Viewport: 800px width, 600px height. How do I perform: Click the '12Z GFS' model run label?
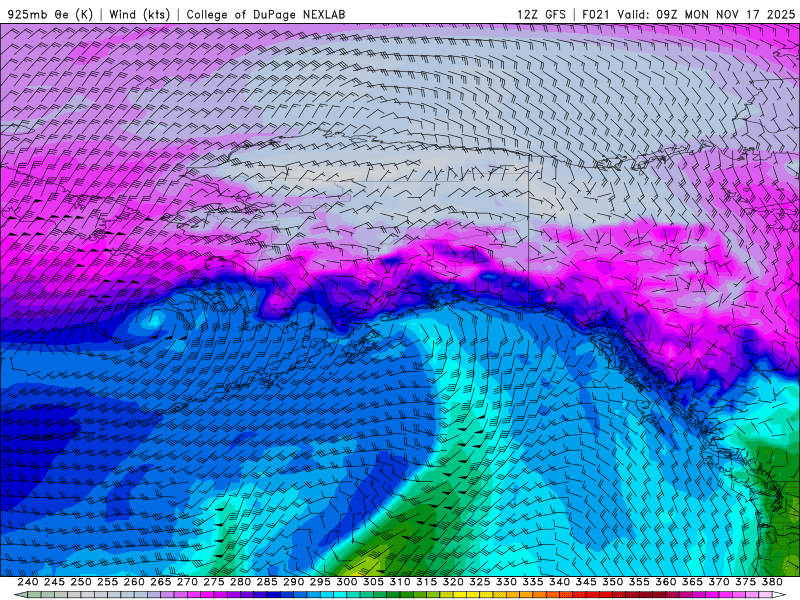click(x=541, y=14)
